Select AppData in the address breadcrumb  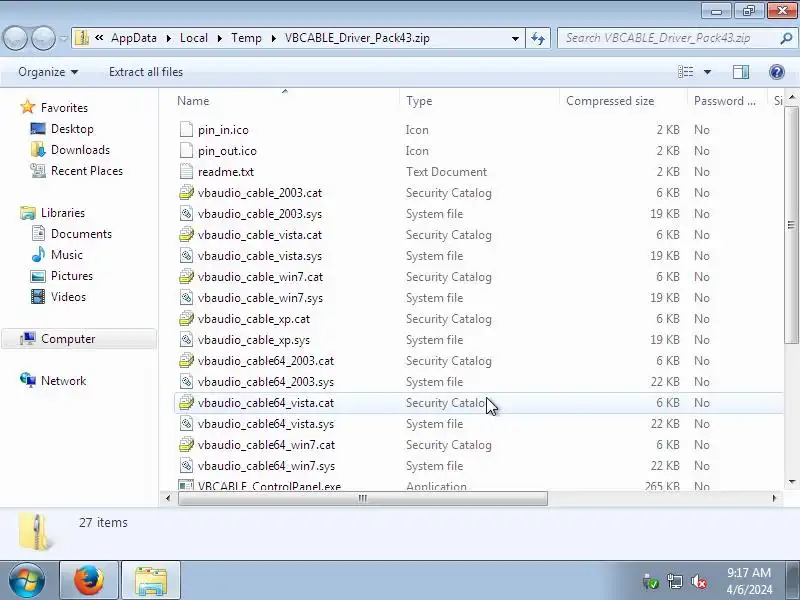134,38
